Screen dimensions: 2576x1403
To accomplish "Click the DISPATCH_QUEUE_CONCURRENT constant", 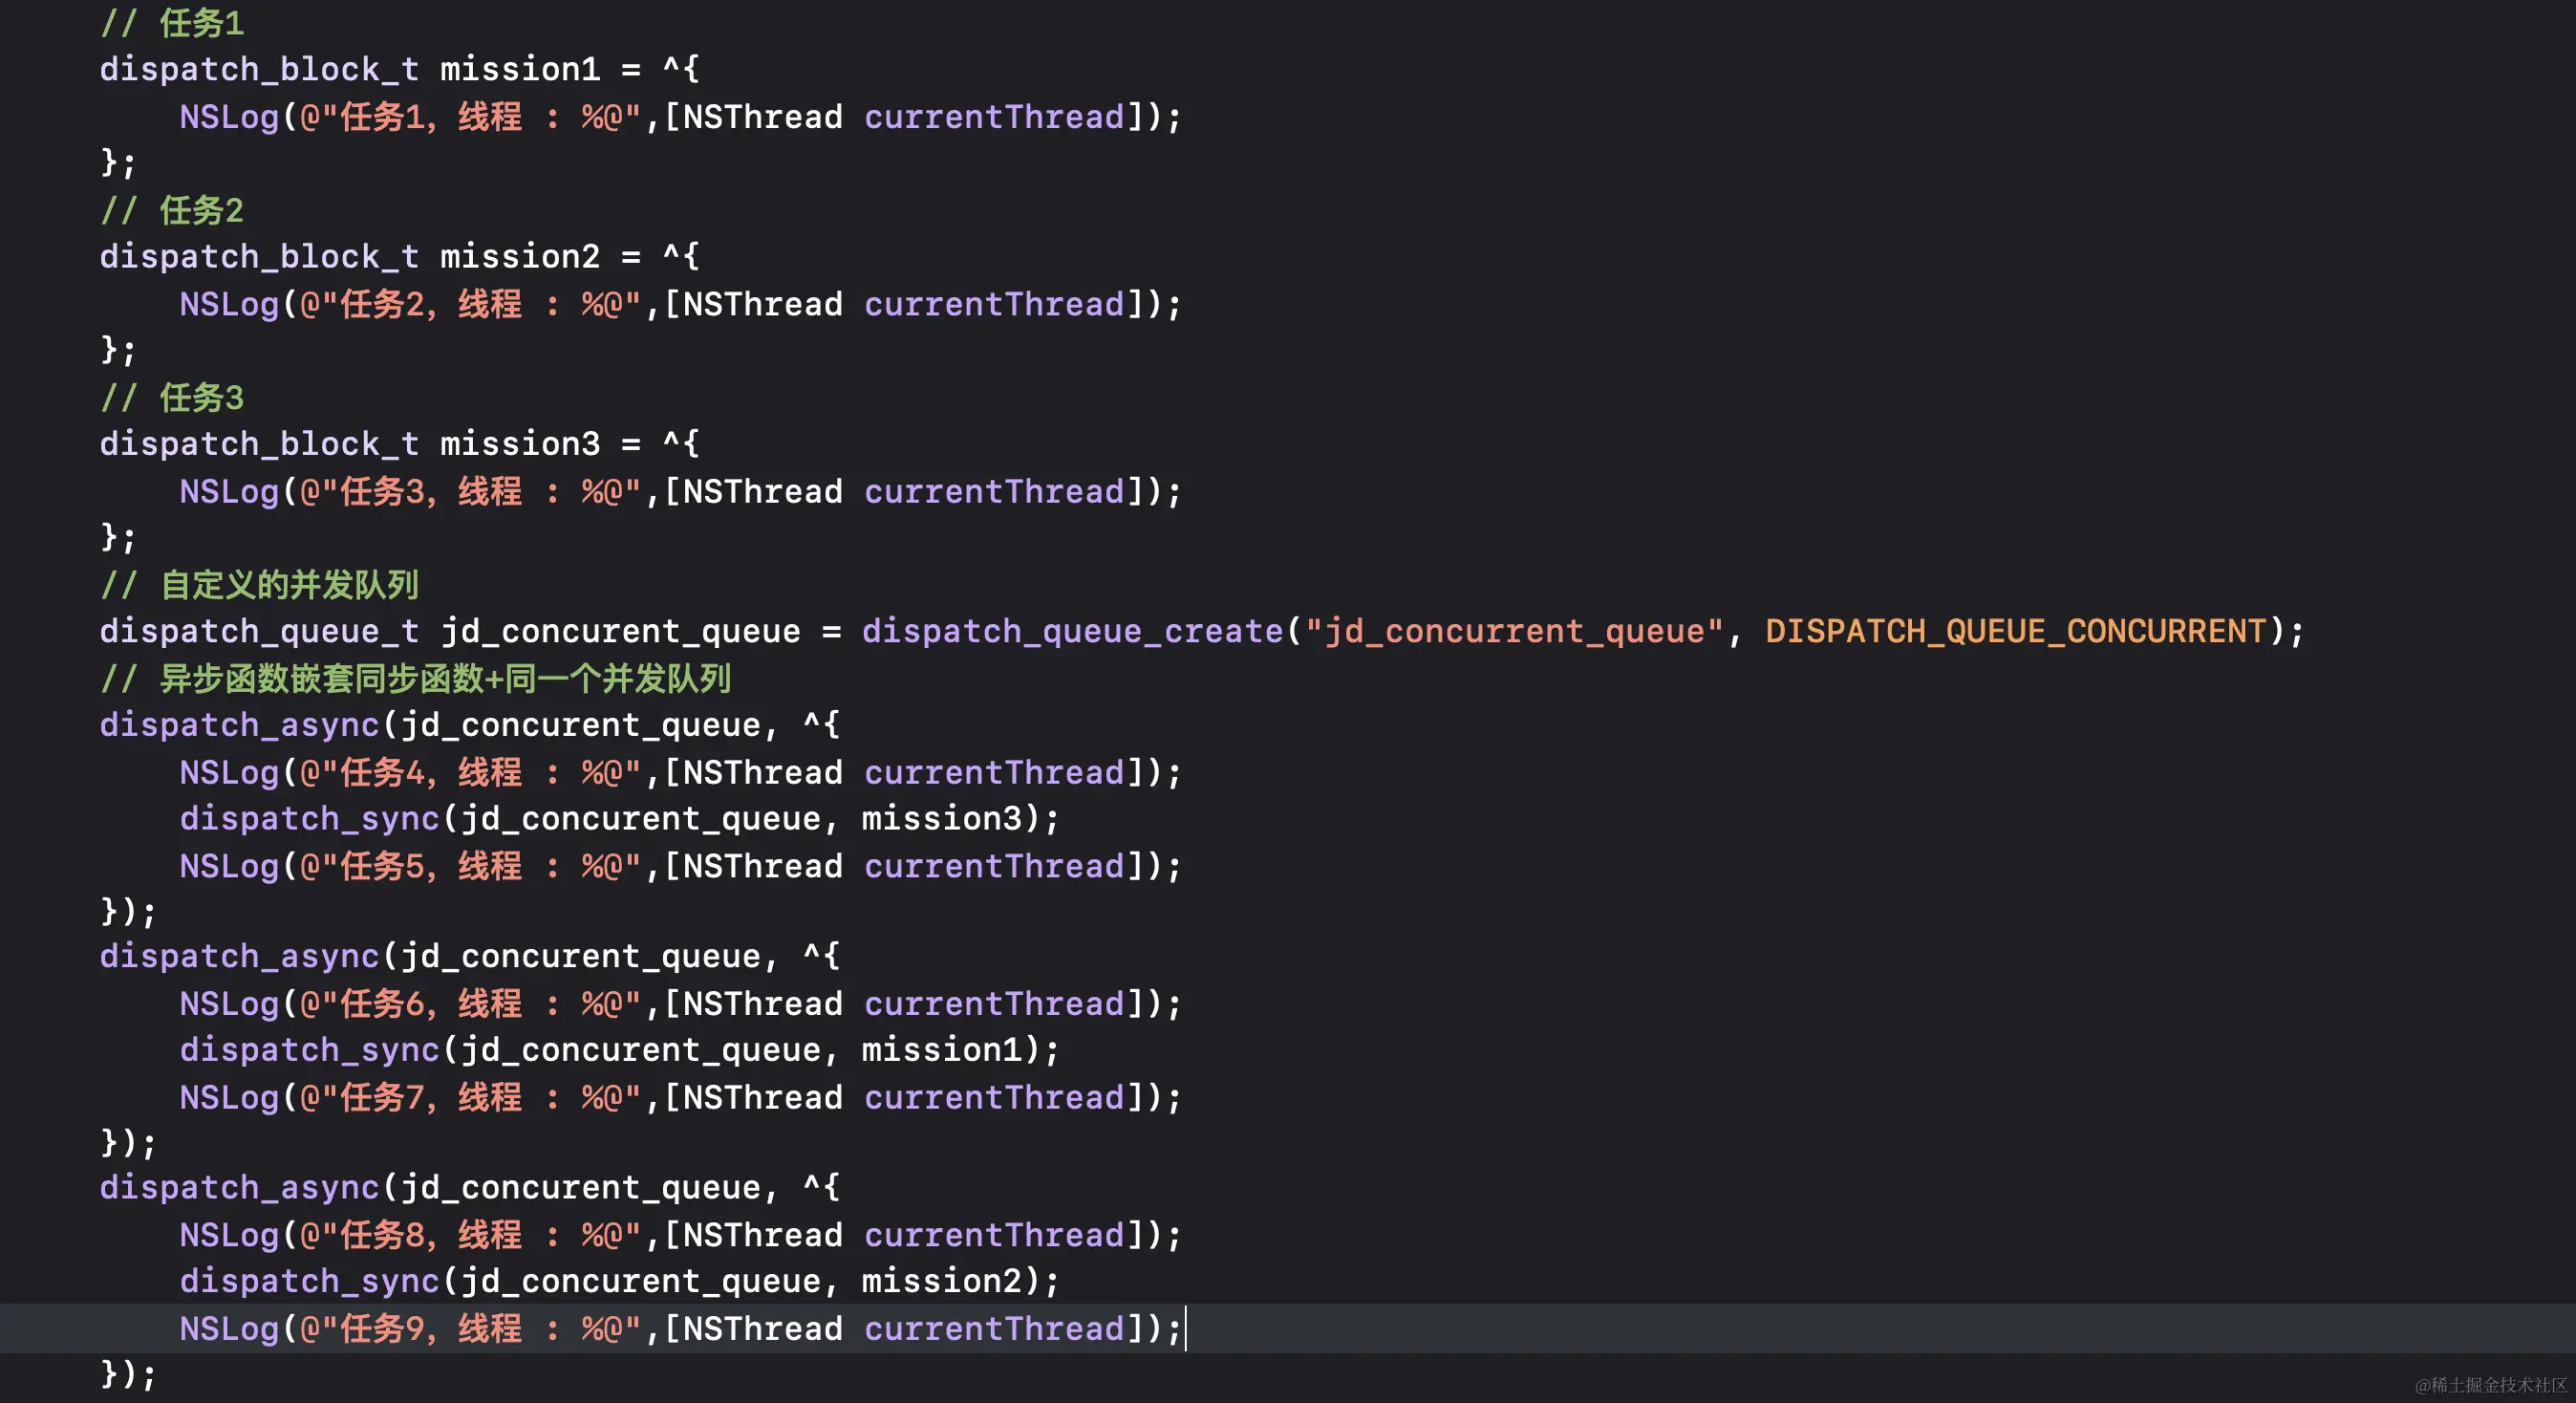I will [2015, 631].
